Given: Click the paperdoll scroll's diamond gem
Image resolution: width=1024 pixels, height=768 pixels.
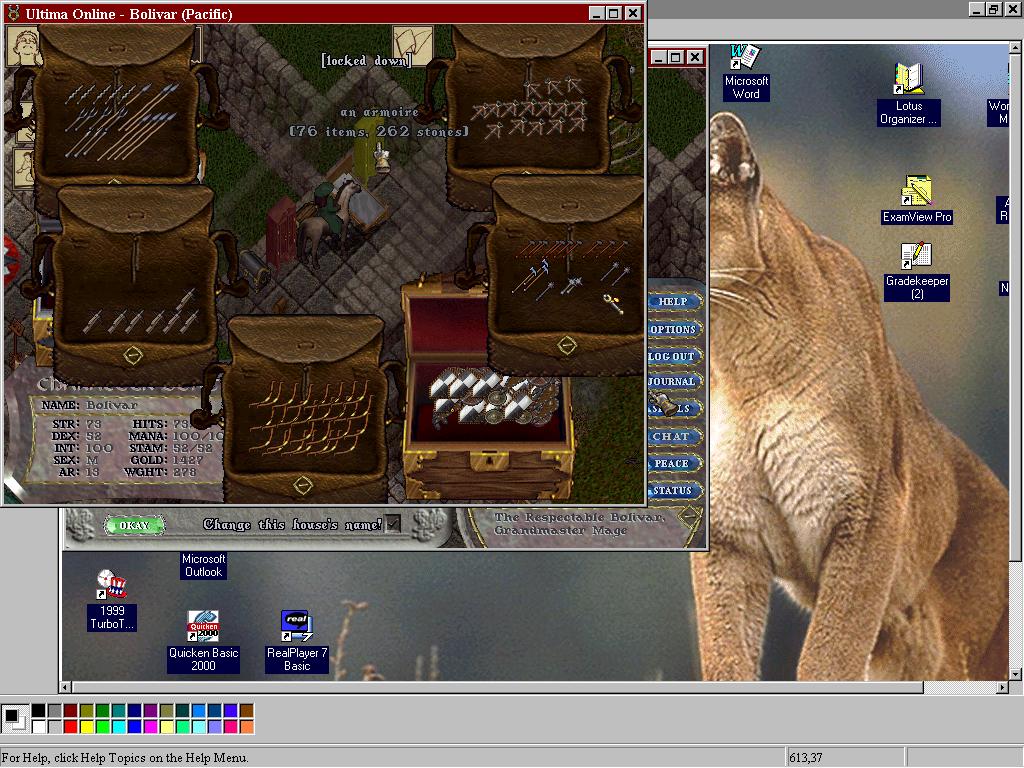Looking at the screenshot, I should [690, 517].
